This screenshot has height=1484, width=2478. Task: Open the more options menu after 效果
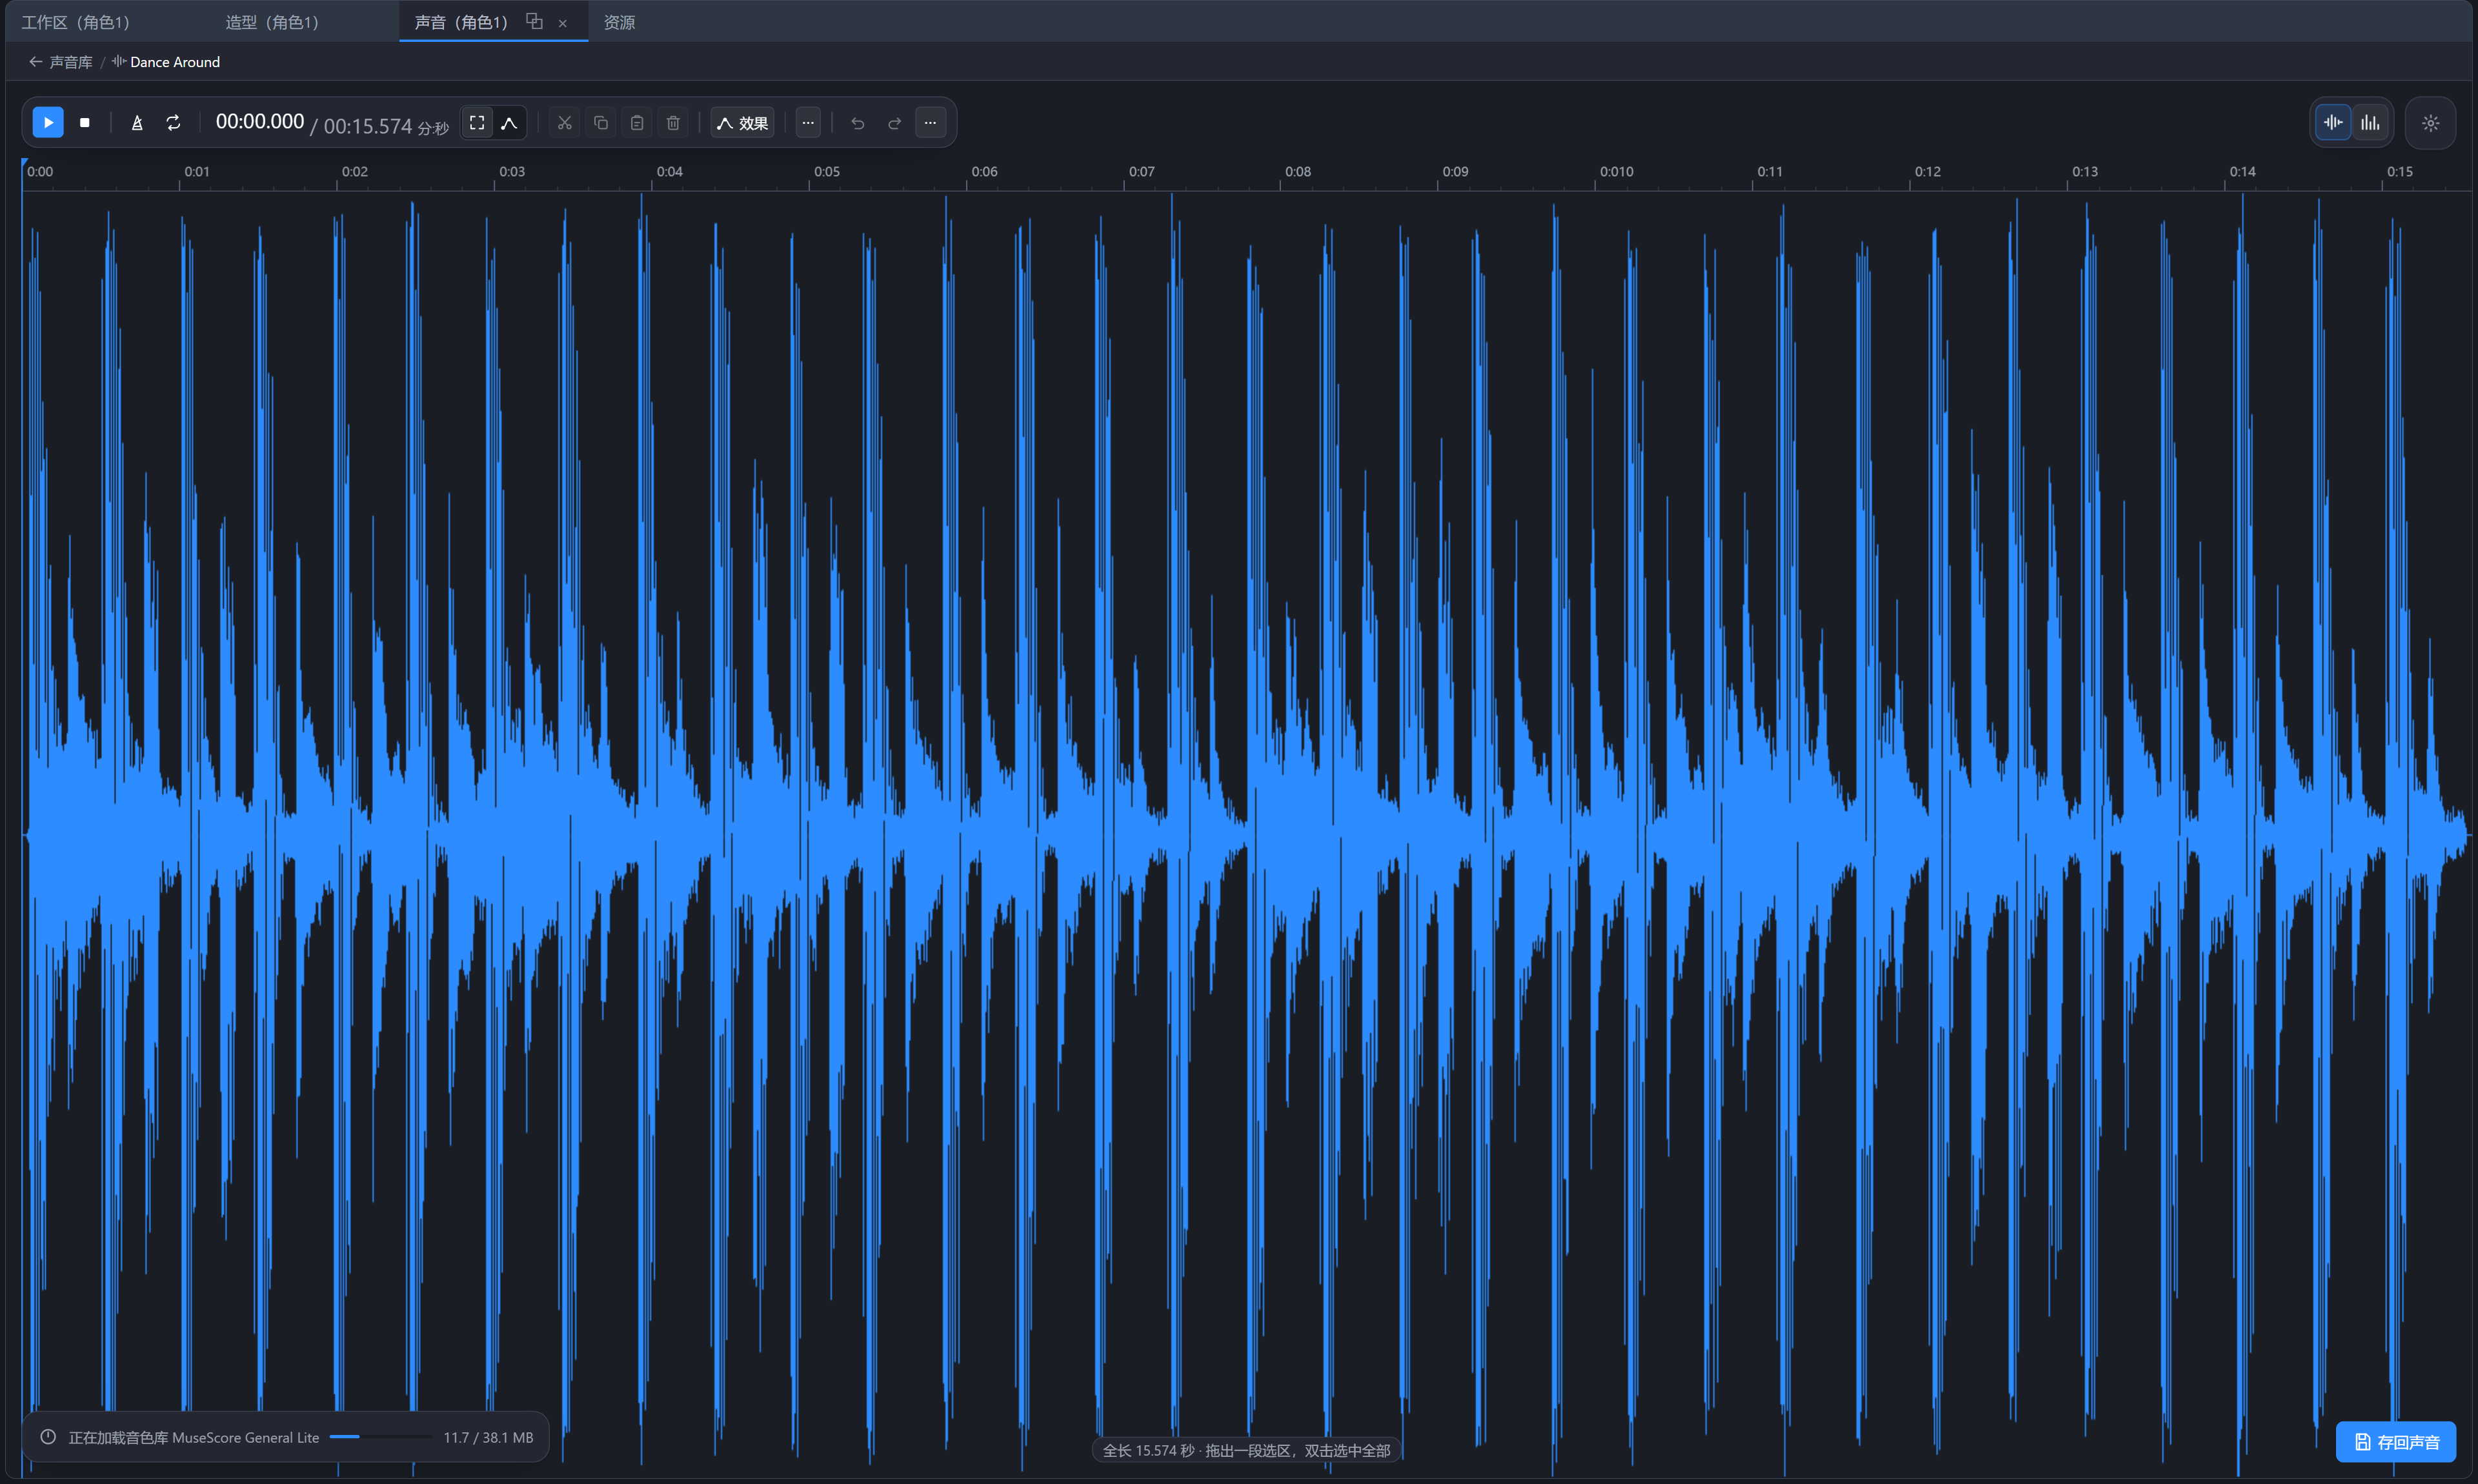pos(808,123)
